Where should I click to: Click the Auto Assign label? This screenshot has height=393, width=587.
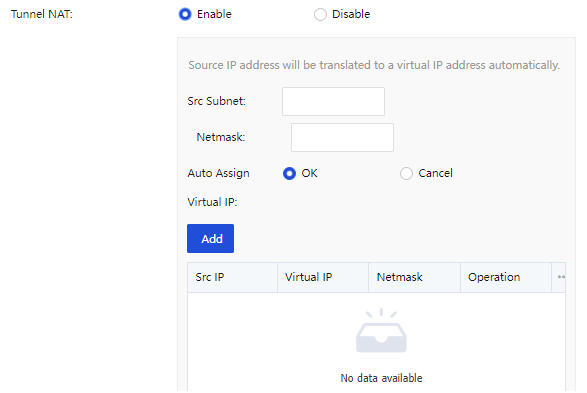219,173
